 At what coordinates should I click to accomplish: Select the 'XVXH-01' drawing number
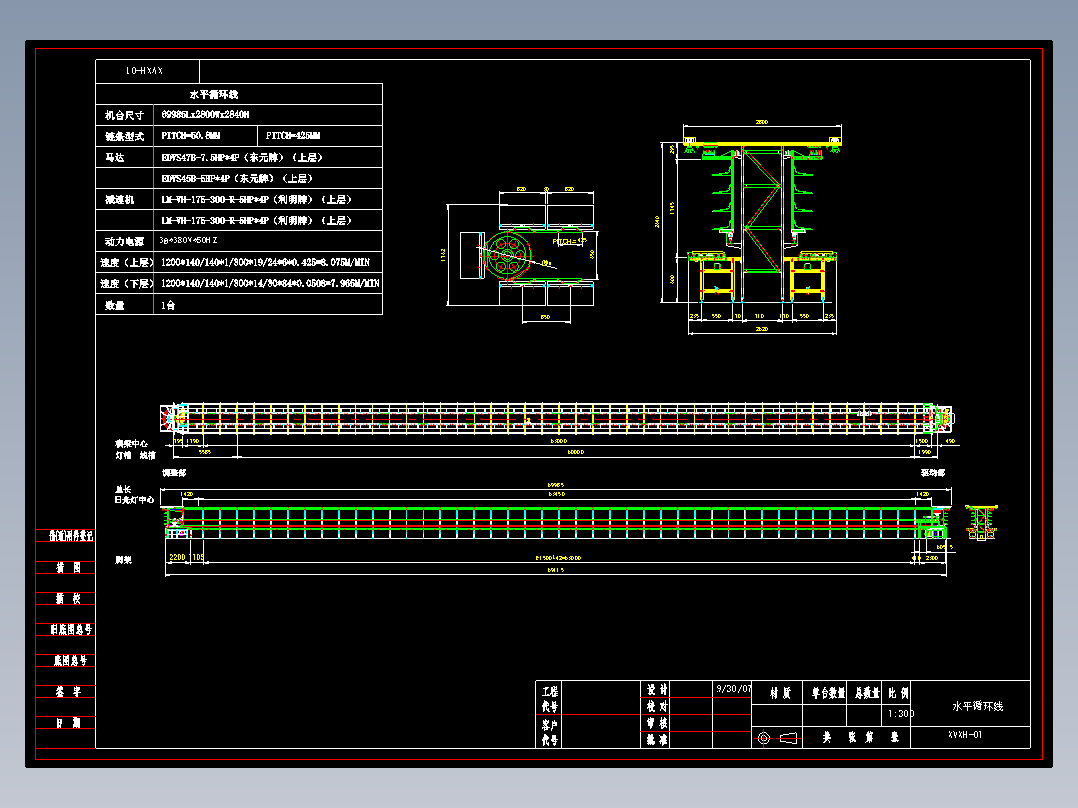tap(965, 734)
